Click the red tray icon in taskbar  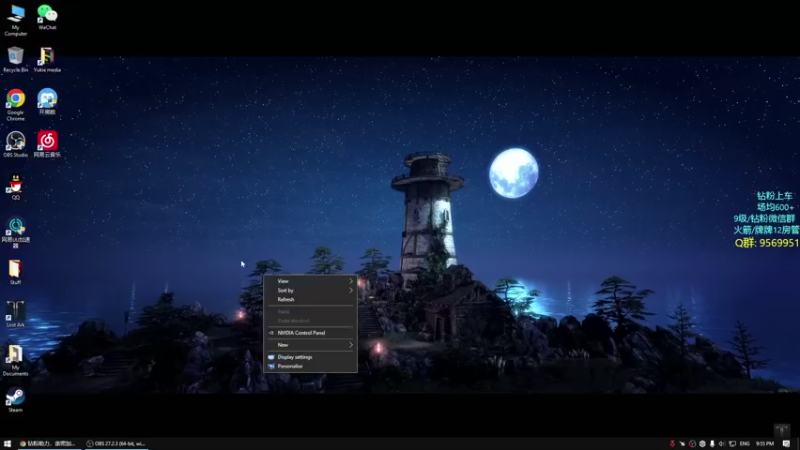point(672,444)
